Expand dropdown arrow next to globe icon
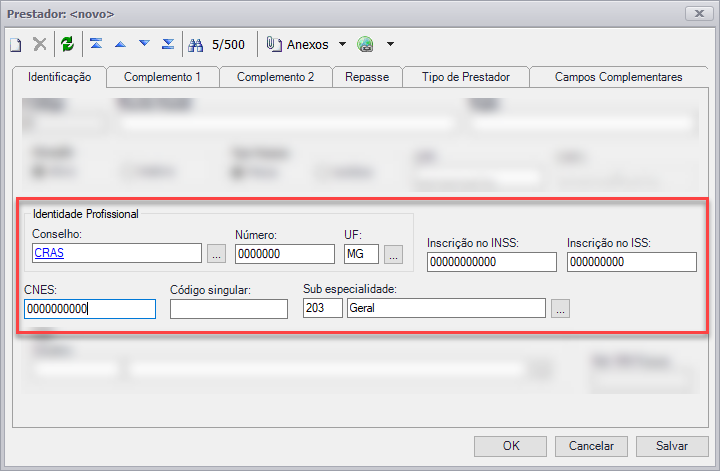The height and width of the screenshot is (471, 720). pyautogui.click(x=390, y=45)
